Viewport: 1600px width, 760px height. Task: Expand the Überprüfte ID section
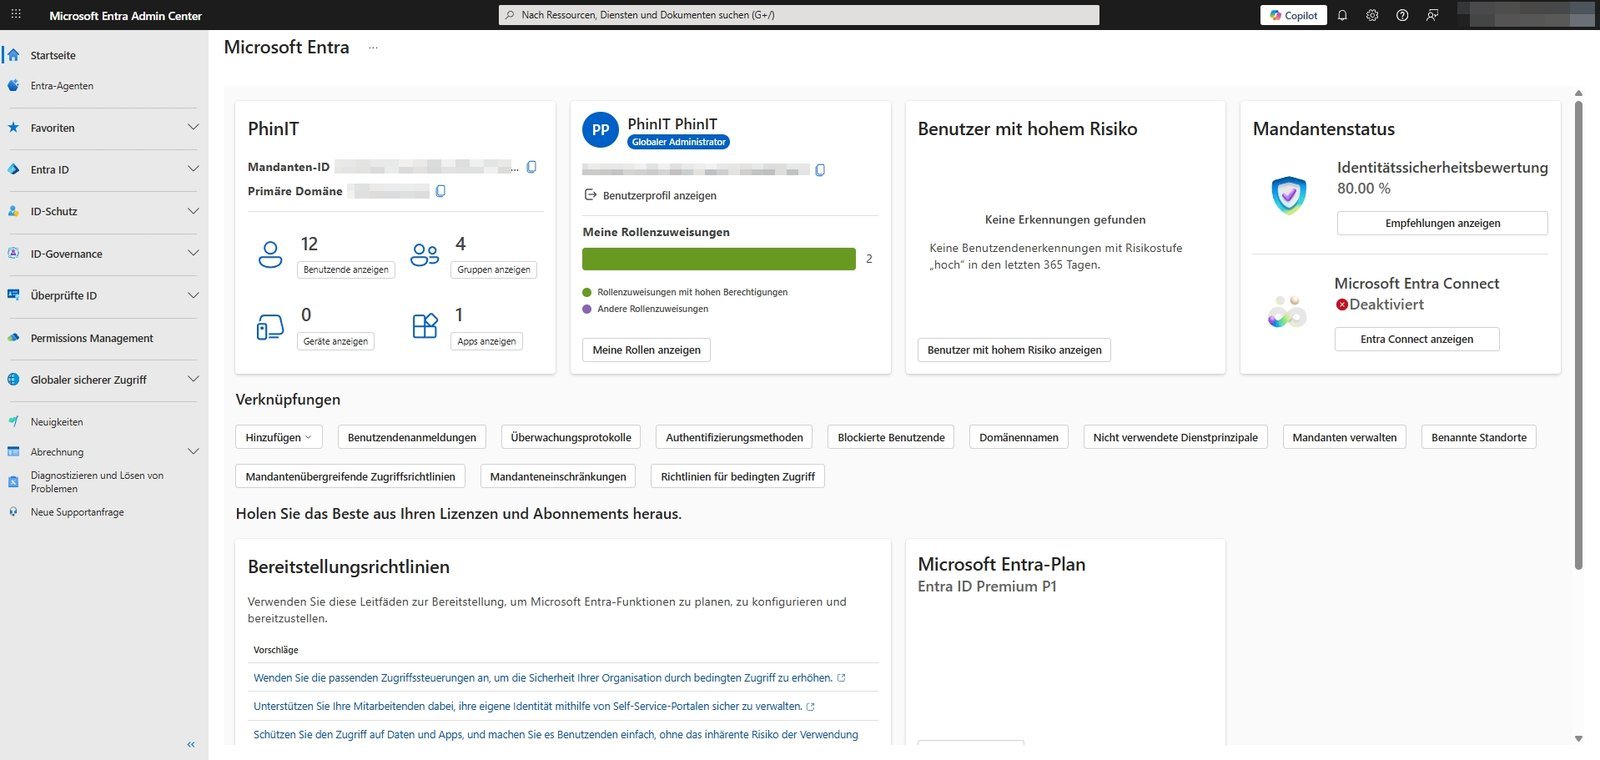[193, 295]
